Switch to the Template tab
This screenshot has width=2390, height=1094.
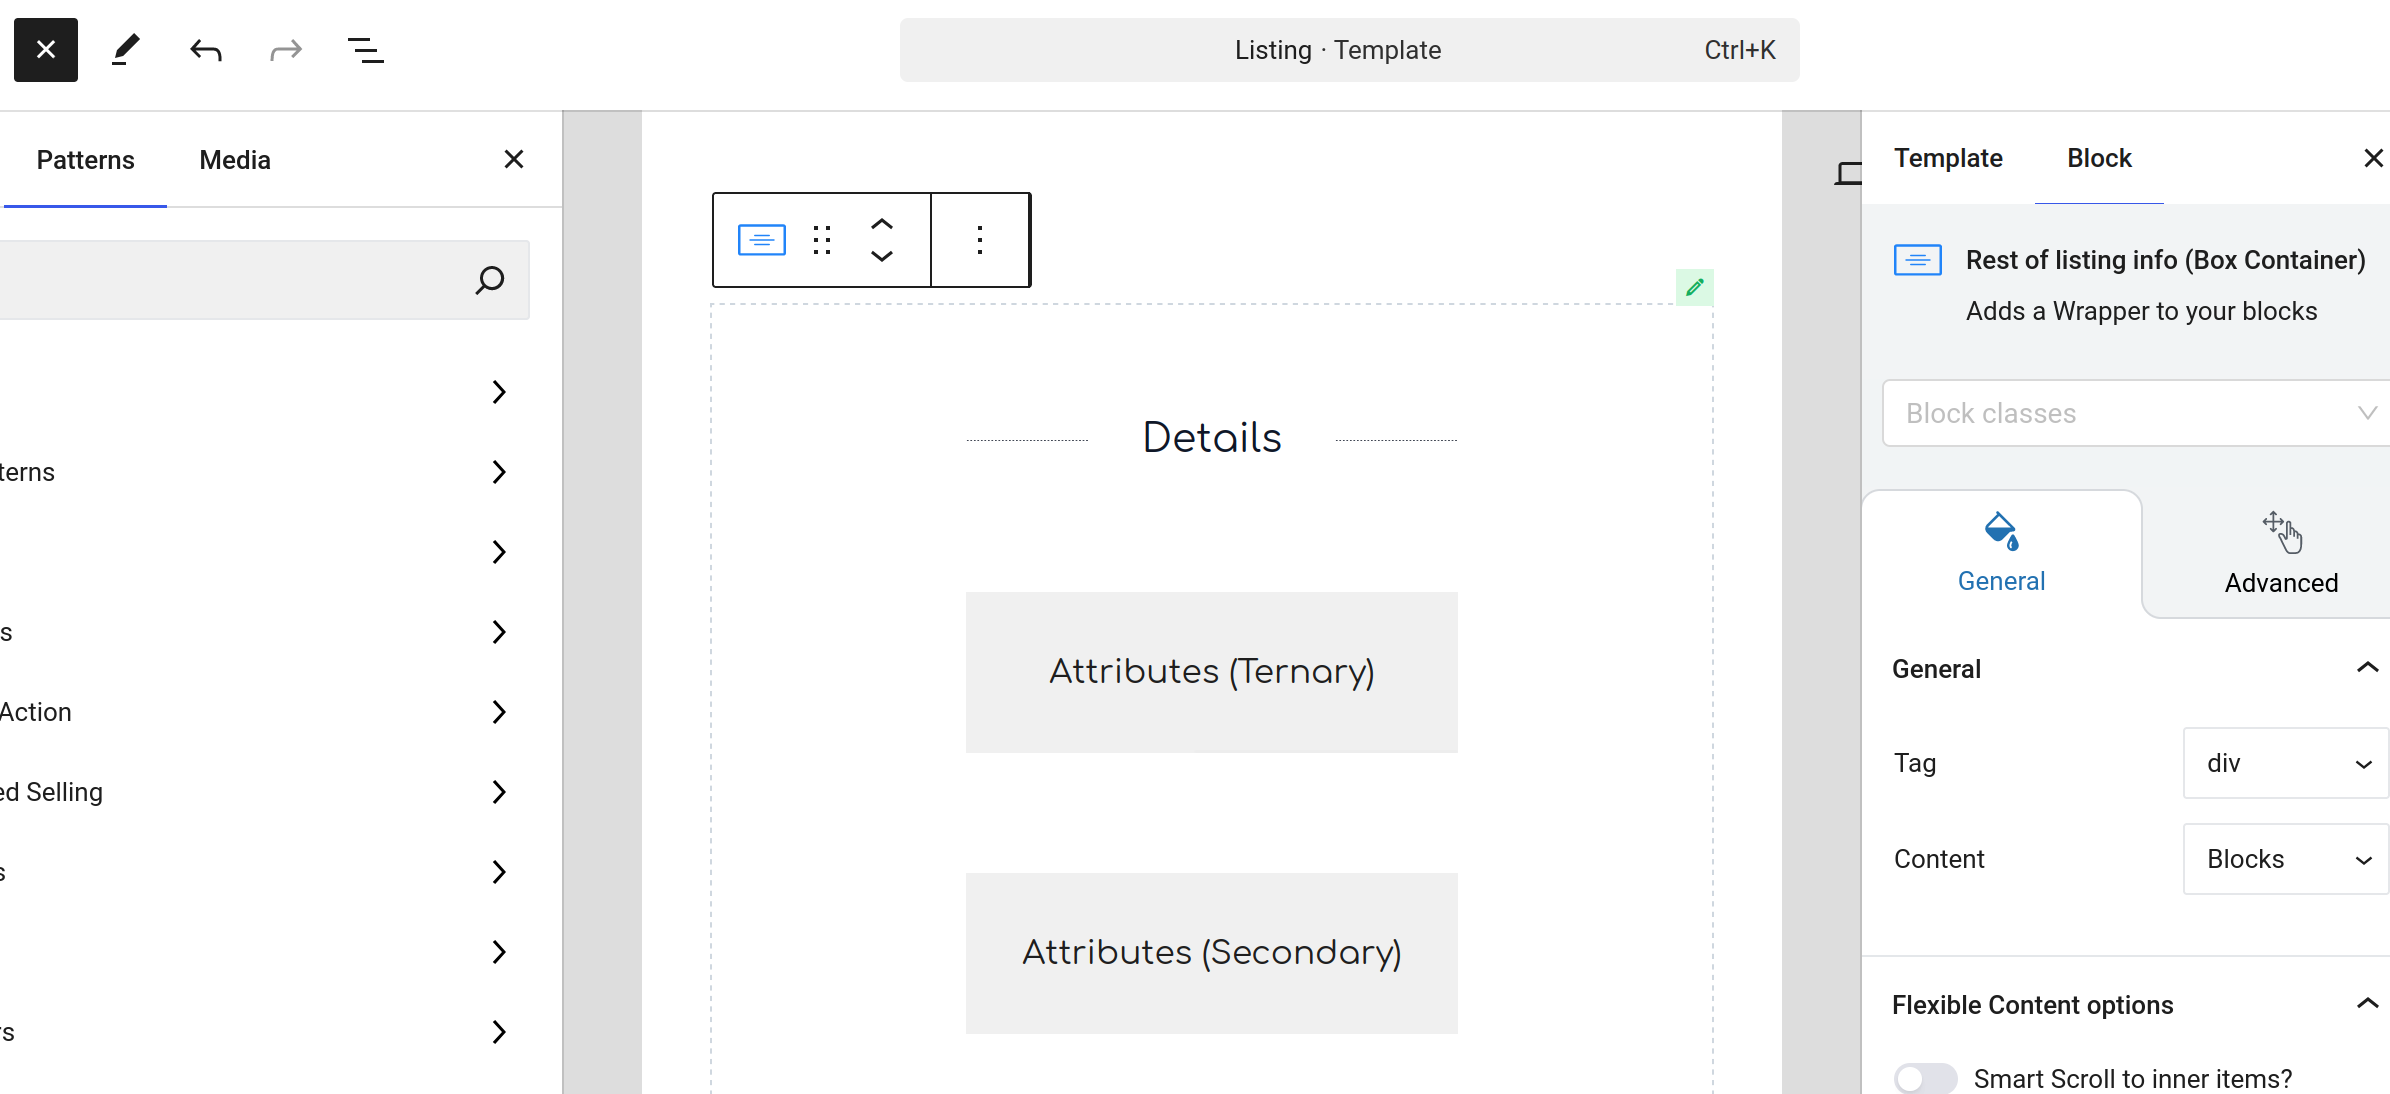click(x=1948, y=158)
